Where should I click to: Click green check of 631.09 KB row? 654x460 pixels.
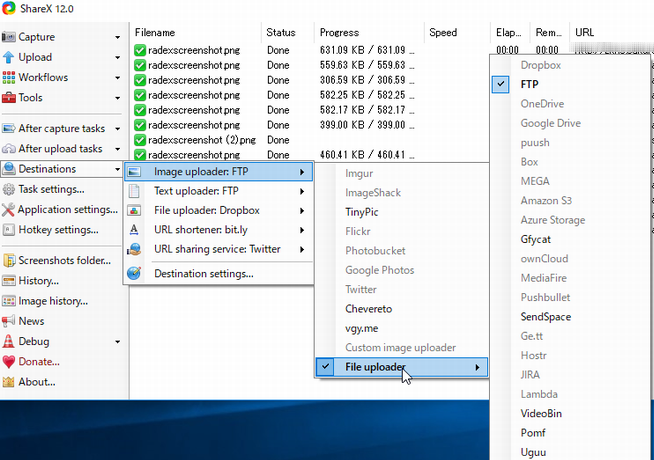click(x=140, y=50)
